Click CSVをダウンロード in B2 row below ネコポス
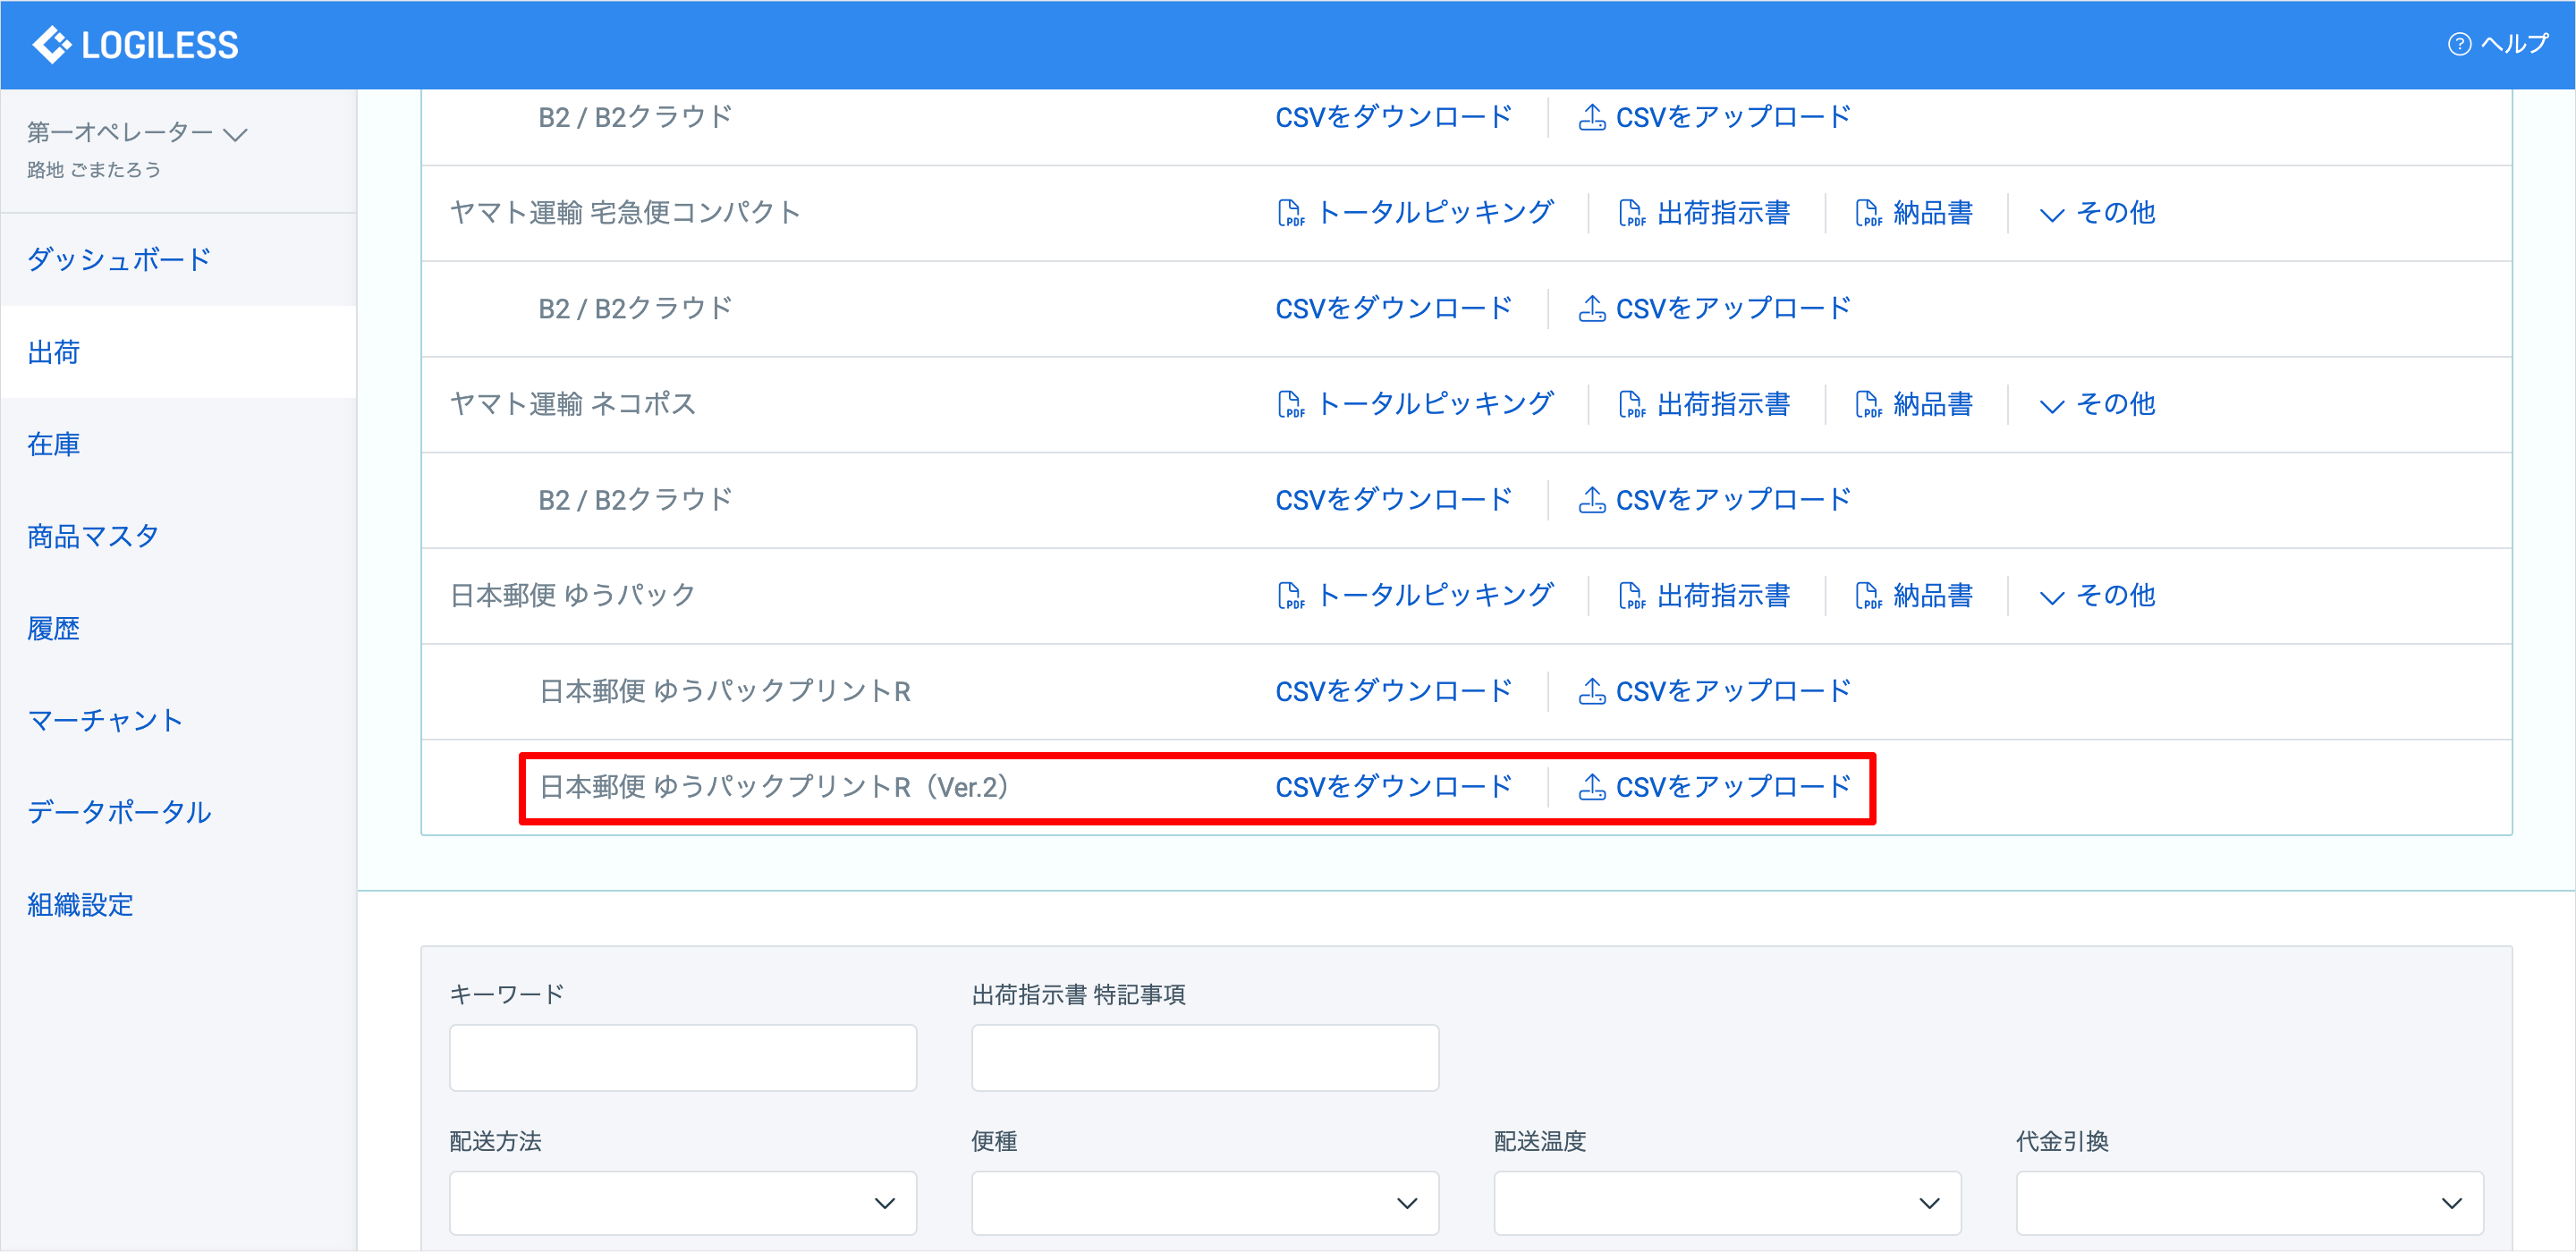 click(1394, 499)
